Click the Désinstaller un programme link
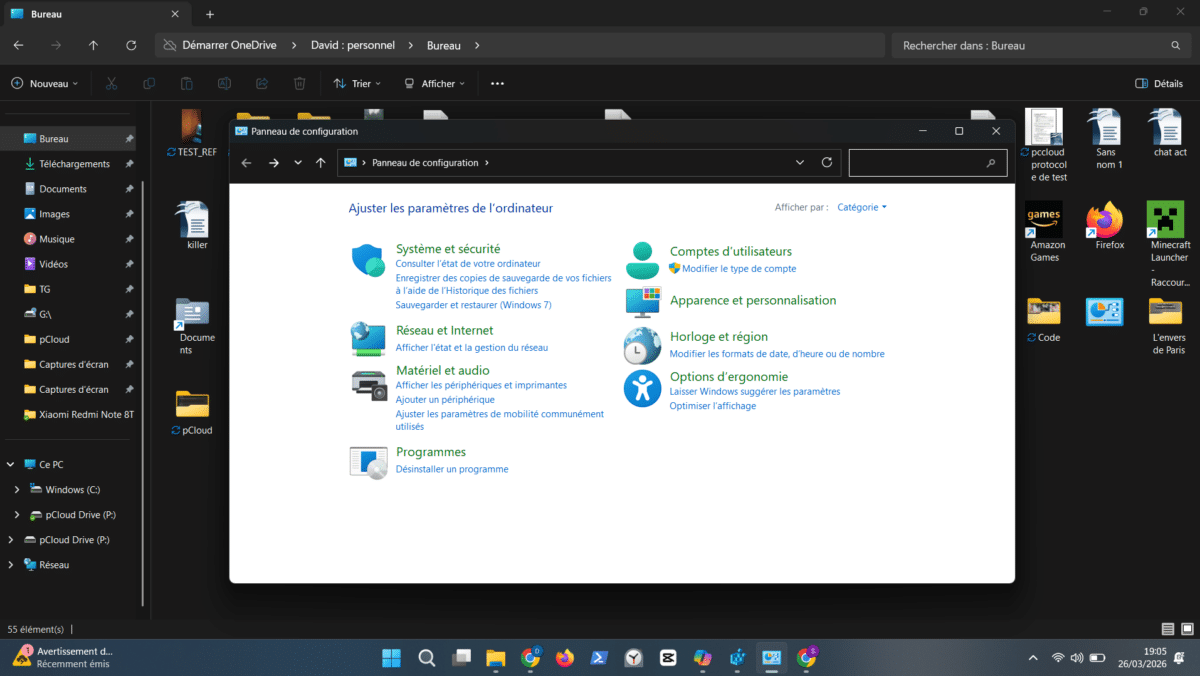The width and height of the screenshot is (1200, 676). tap(452, 468)
